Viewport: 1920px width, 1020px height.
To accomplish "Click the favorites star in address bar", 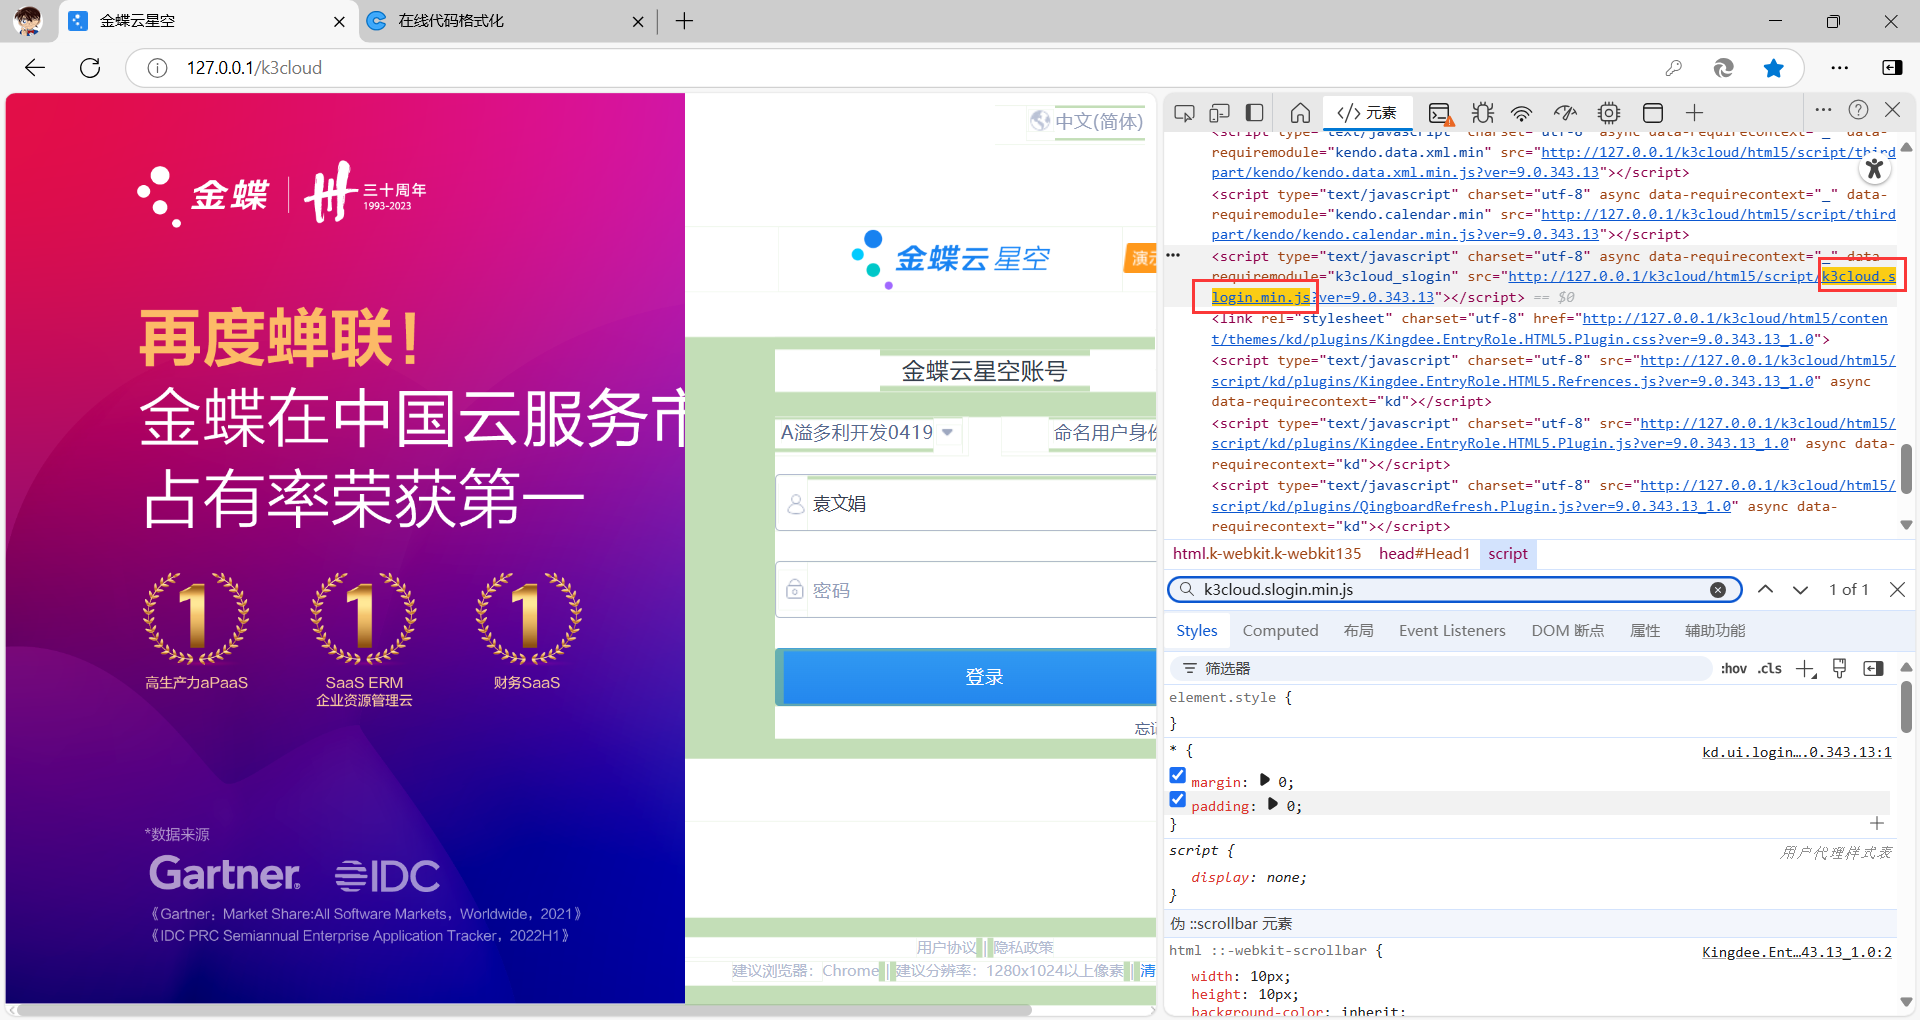I will pos(1774,68).
